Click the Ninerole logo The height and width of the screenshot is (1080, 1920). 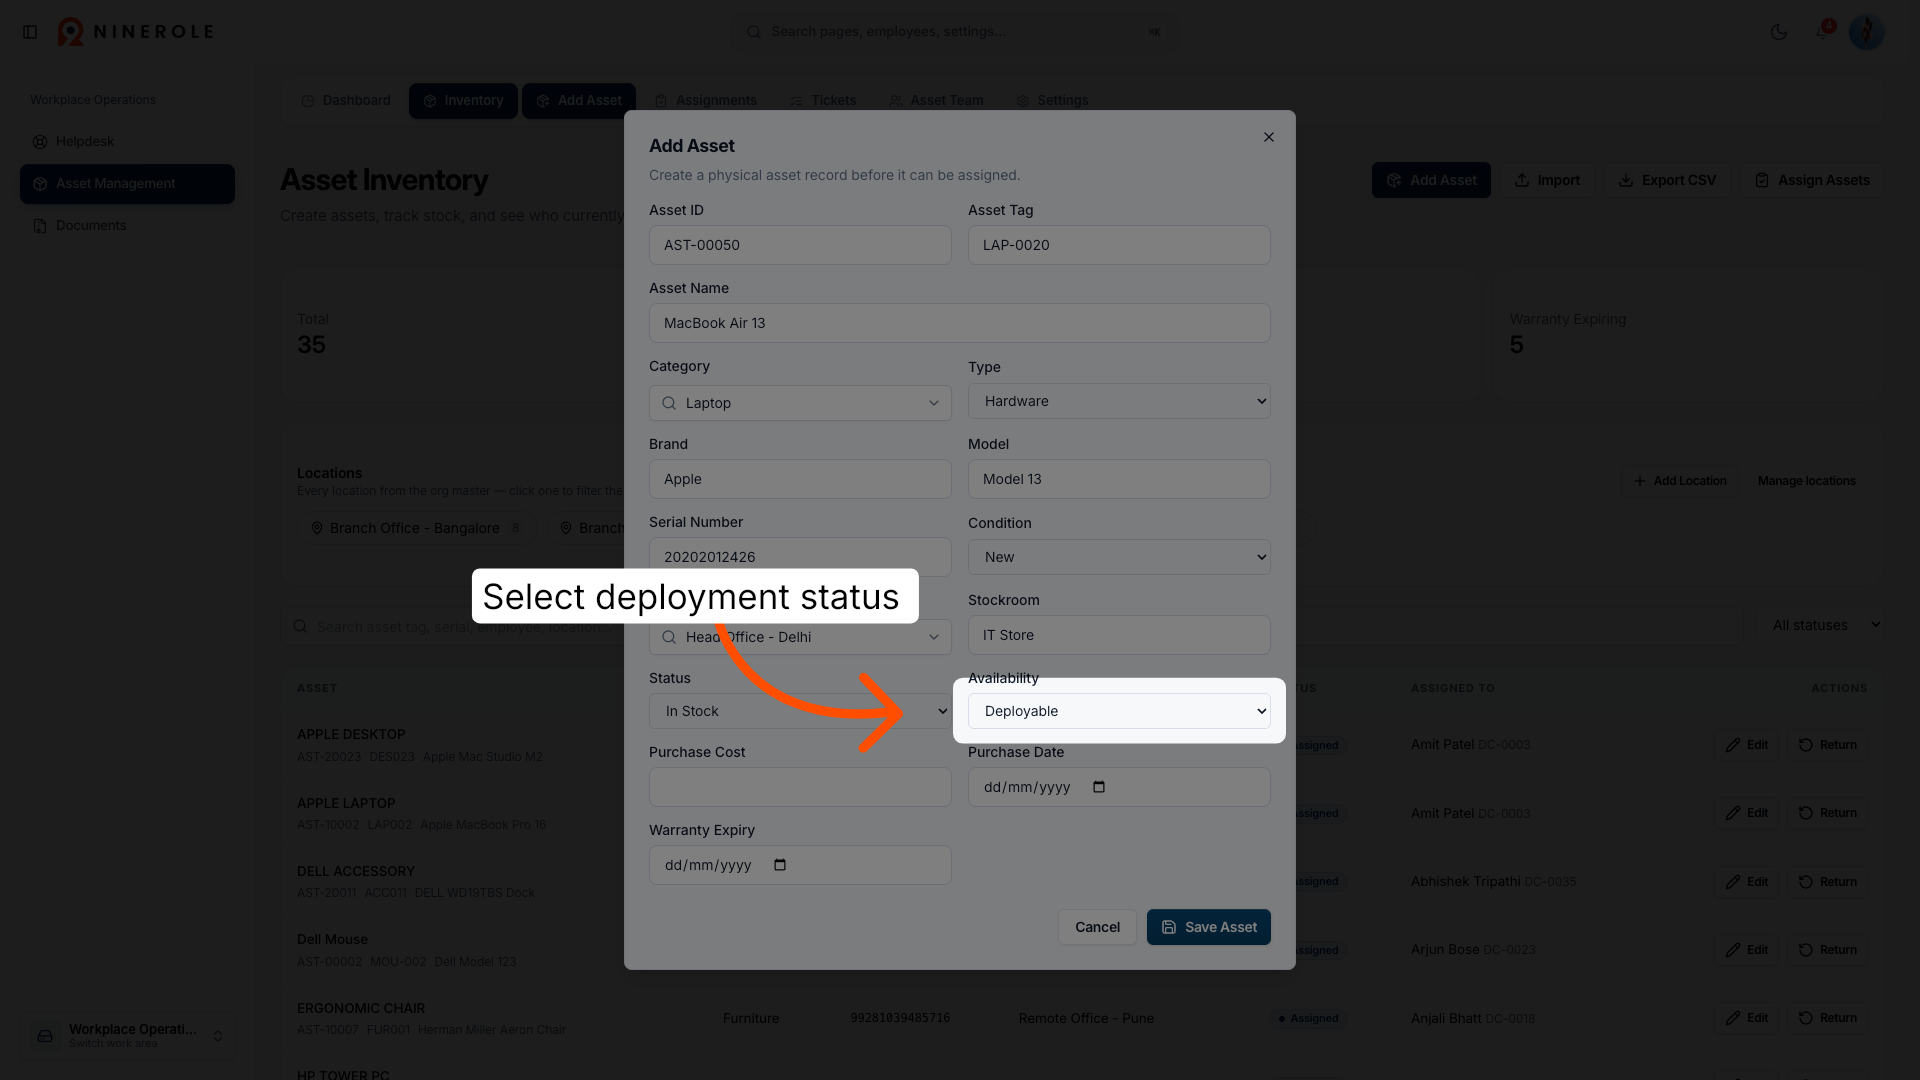click(x=135, y=32)
